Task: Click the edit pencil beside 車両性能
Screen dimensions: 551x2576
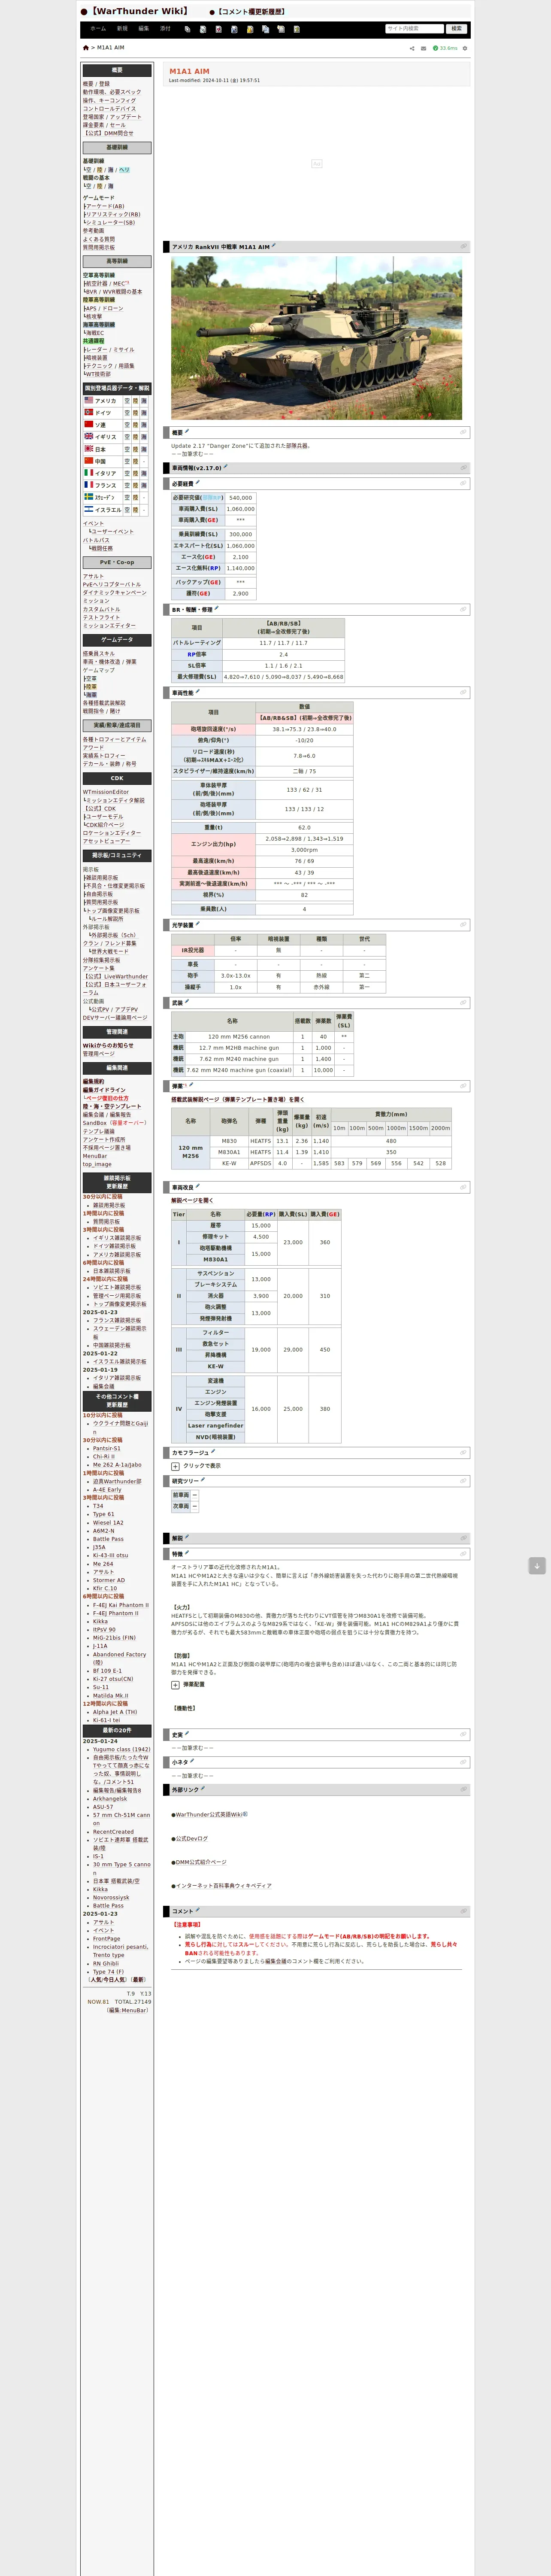Action: (198, 691)
